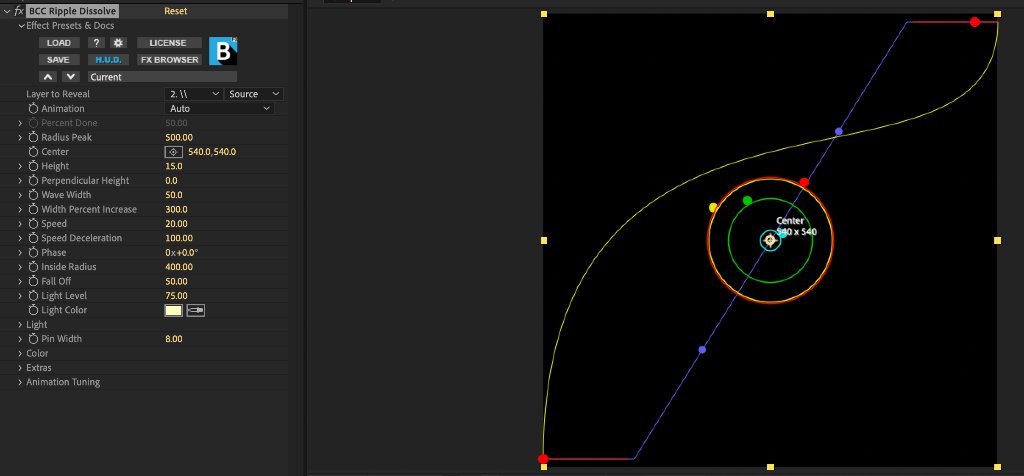Image resolution: width=1024 pixels, height=476 pixels.
Task: Expand Inside Radius property
Action: coord(20,266)
